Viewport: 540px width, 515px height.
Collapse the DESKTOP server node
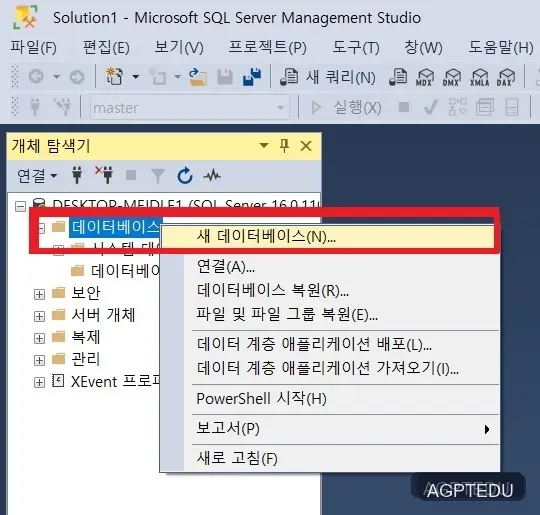pos(21,206)
